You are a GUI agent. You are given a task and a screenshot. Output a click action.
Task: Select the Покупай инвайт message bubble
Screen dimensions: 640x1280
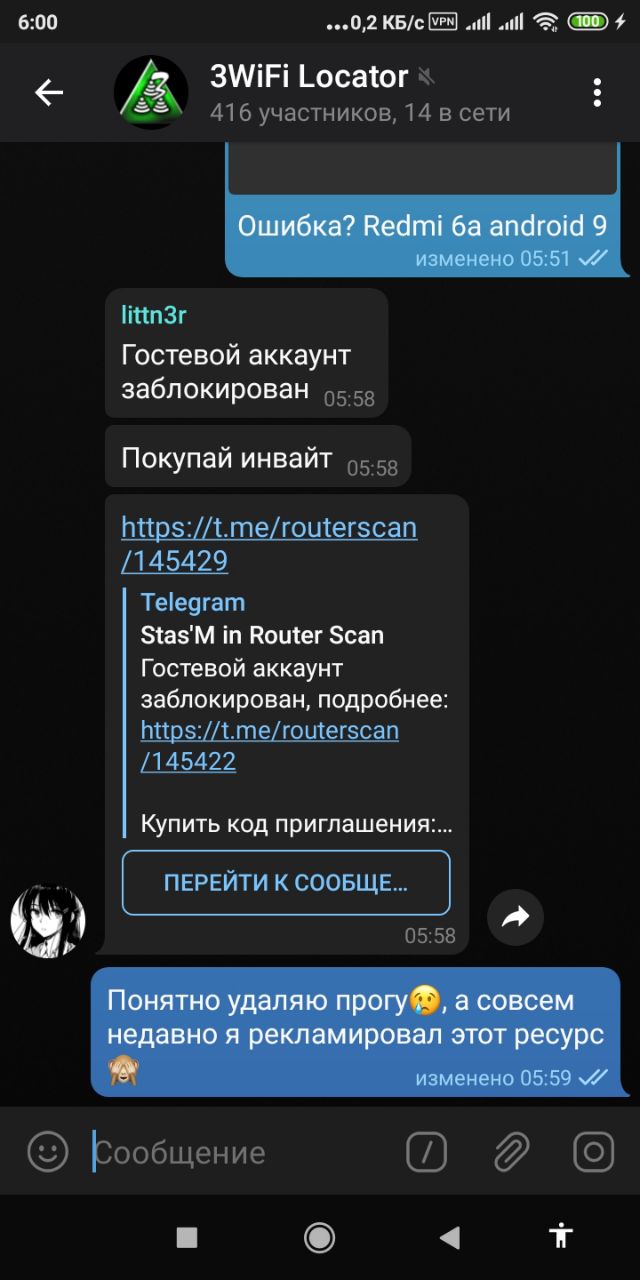pos(258,460)
